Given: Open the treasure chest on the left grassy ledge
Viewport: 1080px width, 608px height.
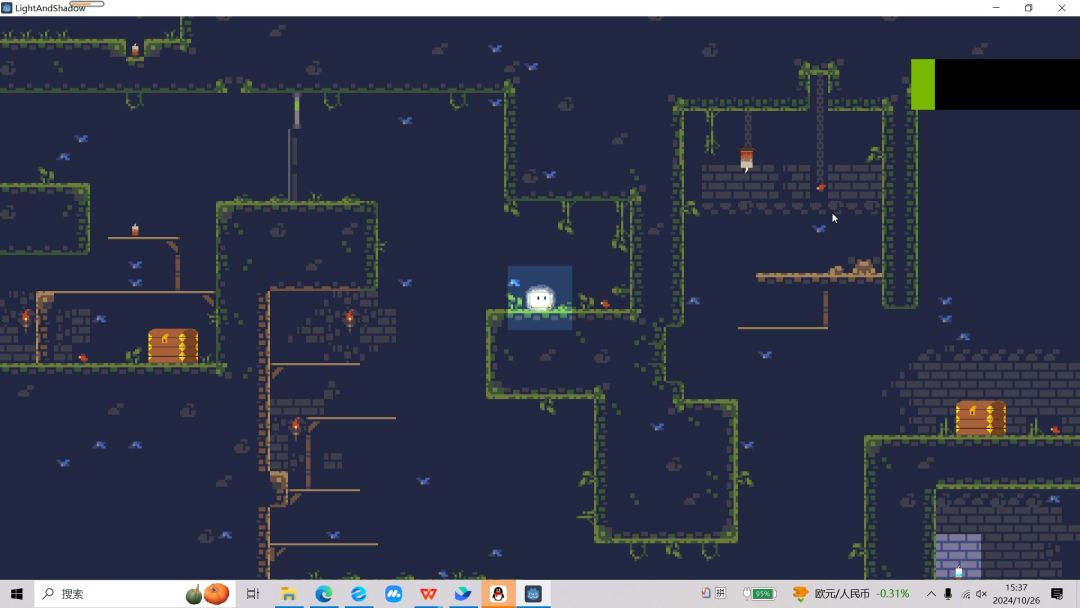Looking at the screenshot, I should 173,346.
